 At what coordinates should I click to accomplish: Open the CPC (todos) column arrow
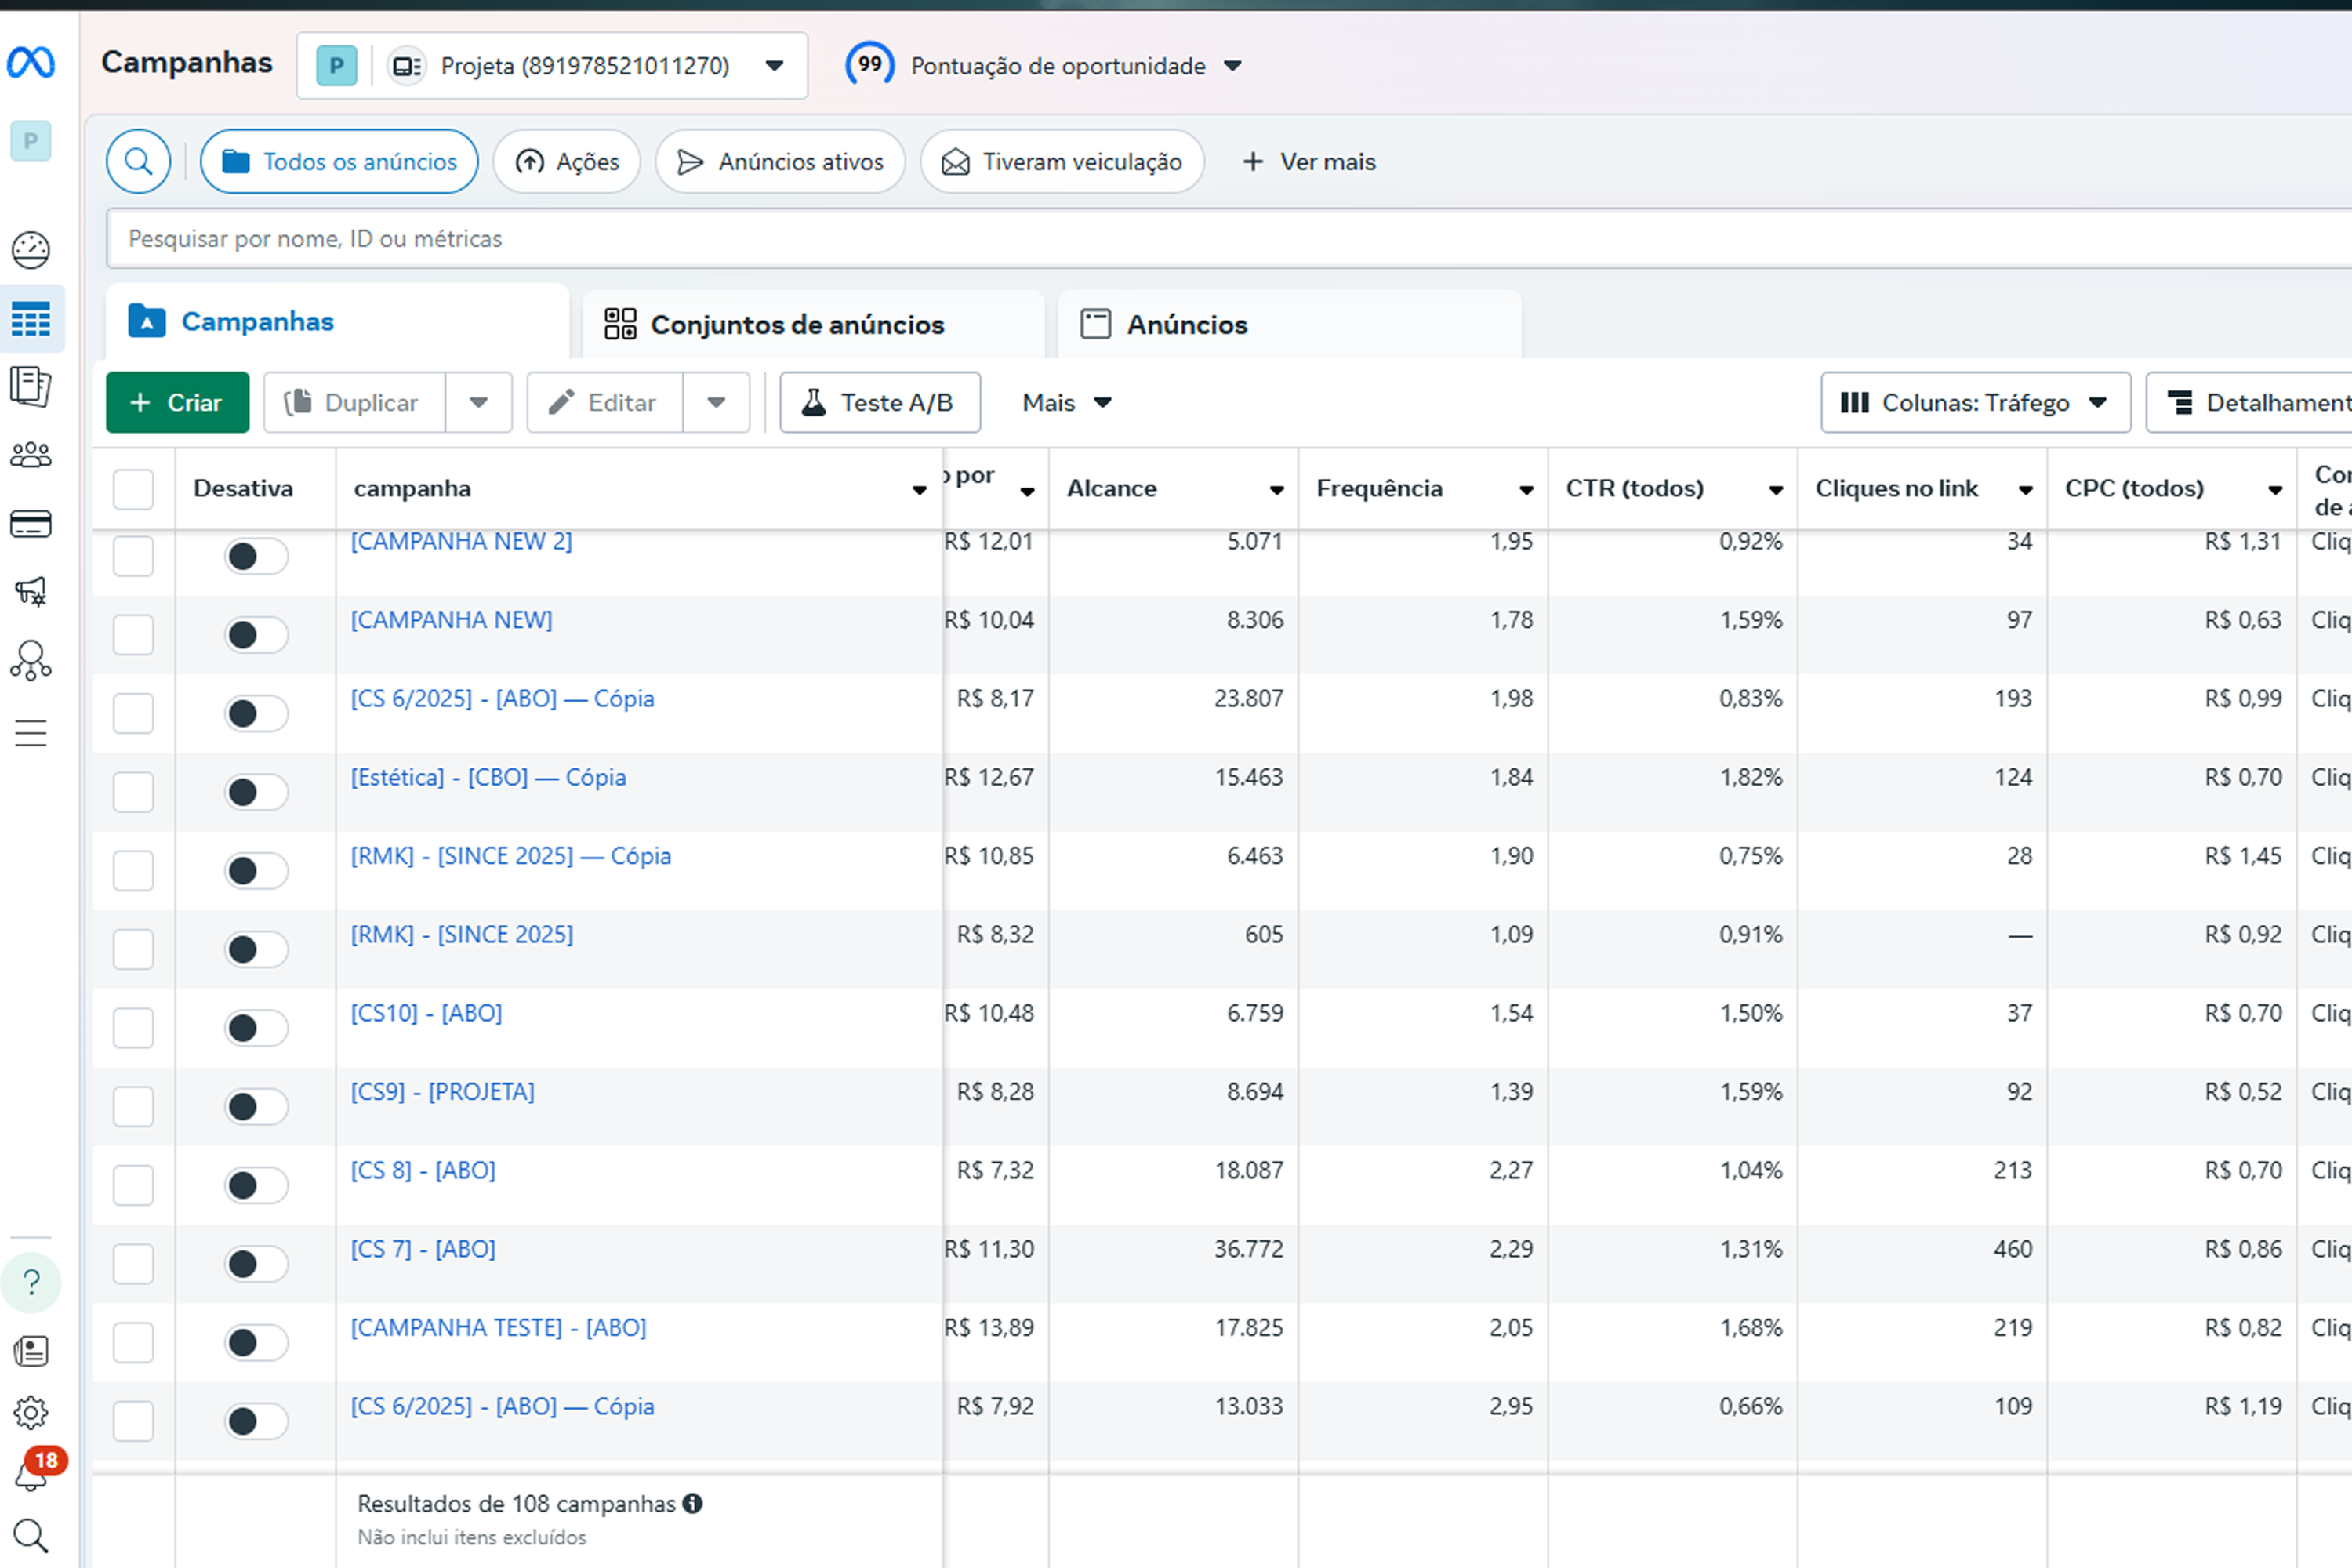point(2275,490)
